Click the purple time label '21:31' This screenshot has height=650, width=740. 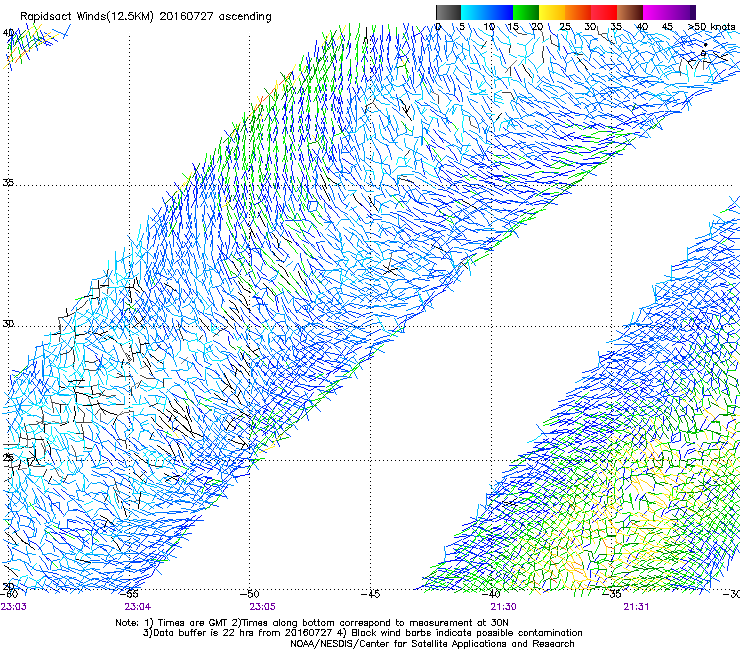(x=636, y=607)
